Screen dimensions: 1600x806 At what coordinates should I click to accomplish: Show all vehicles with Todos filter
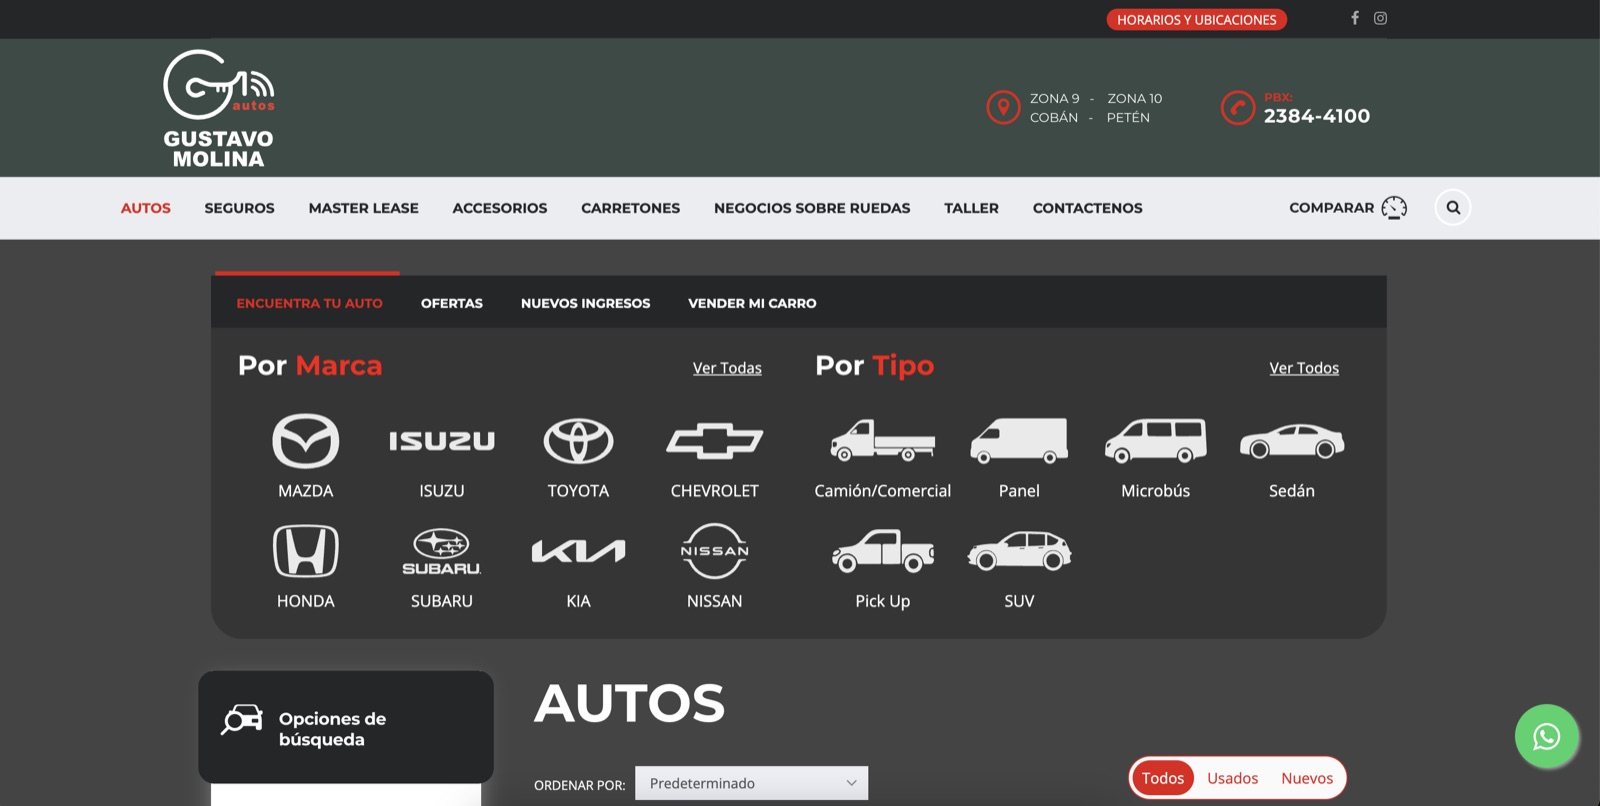pos(1163,778)
